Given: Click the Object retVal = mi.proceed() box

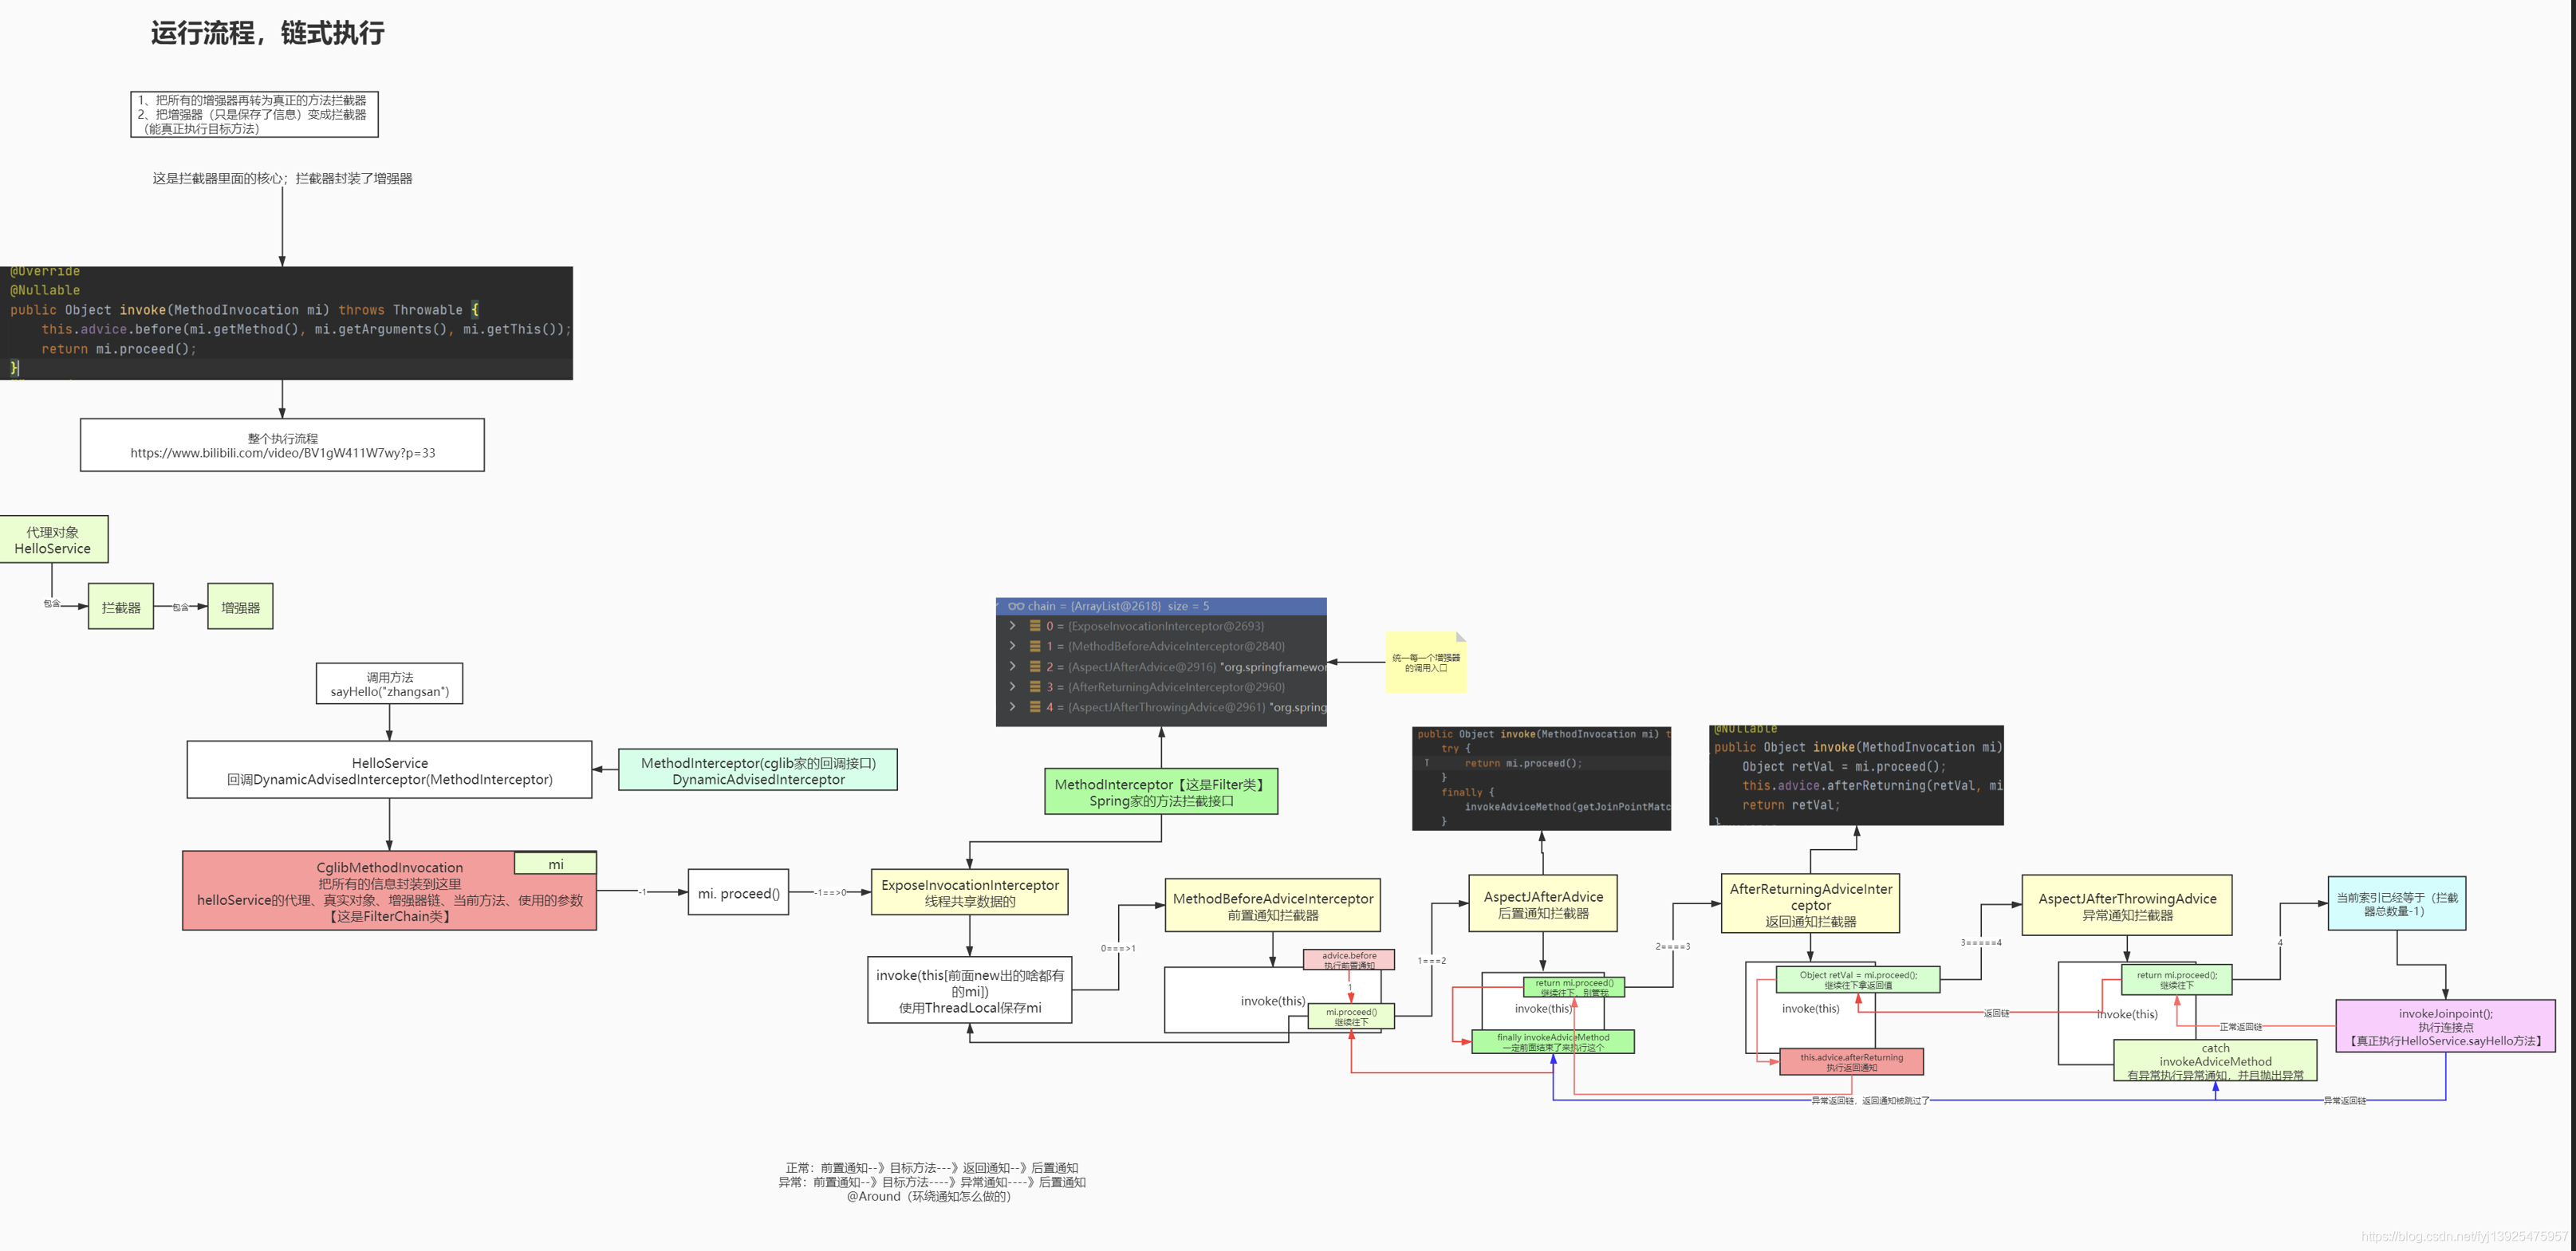Looking at the screenshot, I should [x=1858, y=979].
